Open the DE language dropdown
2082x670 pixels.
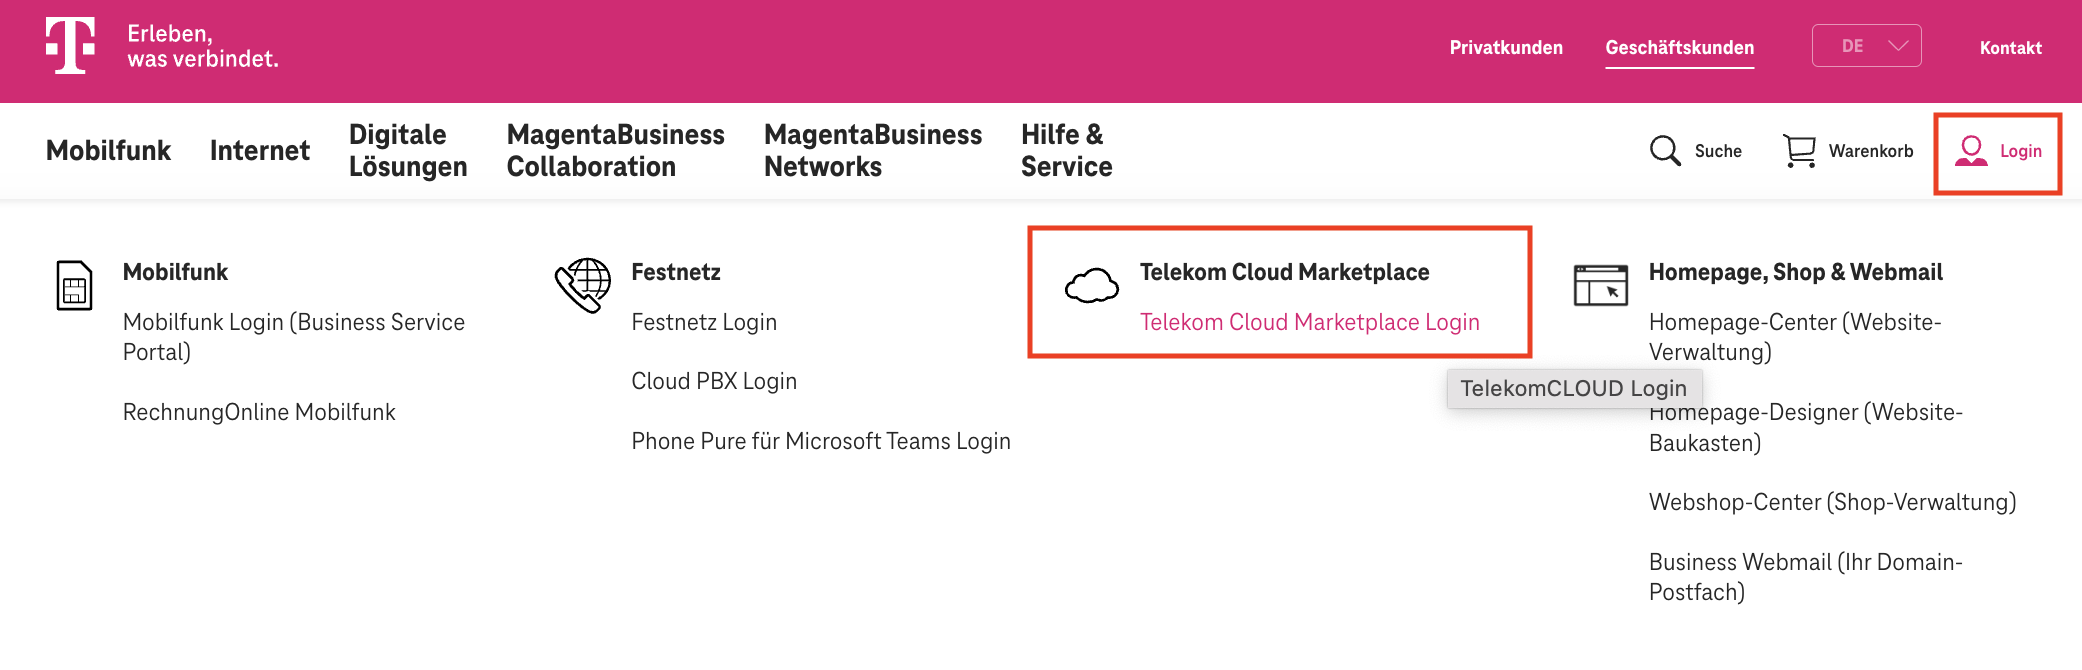pyautogui.click(x=1866, y=46)
